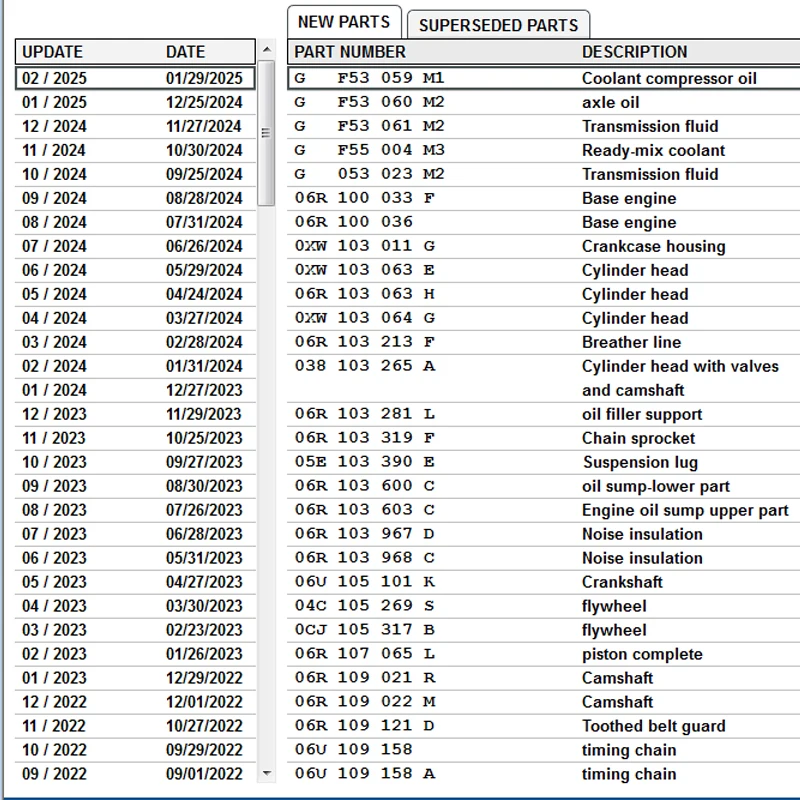Select update 02 / 2025 row
The width and height of the screenshot is (800, 800).
(x=135, y=78)
